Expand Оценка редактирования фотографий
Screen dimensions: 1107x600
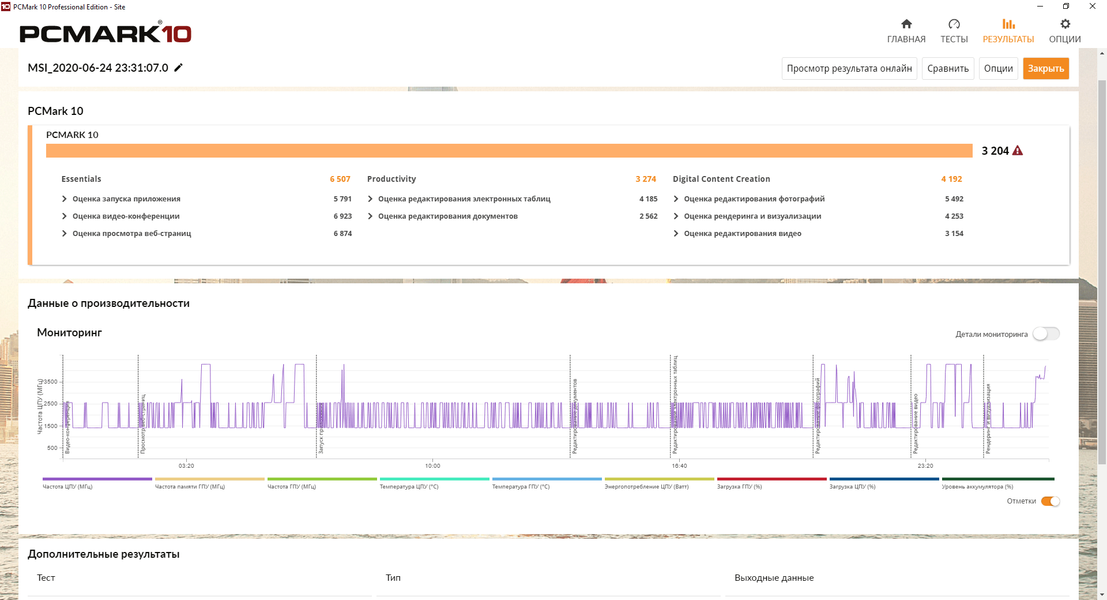(676, 199)
